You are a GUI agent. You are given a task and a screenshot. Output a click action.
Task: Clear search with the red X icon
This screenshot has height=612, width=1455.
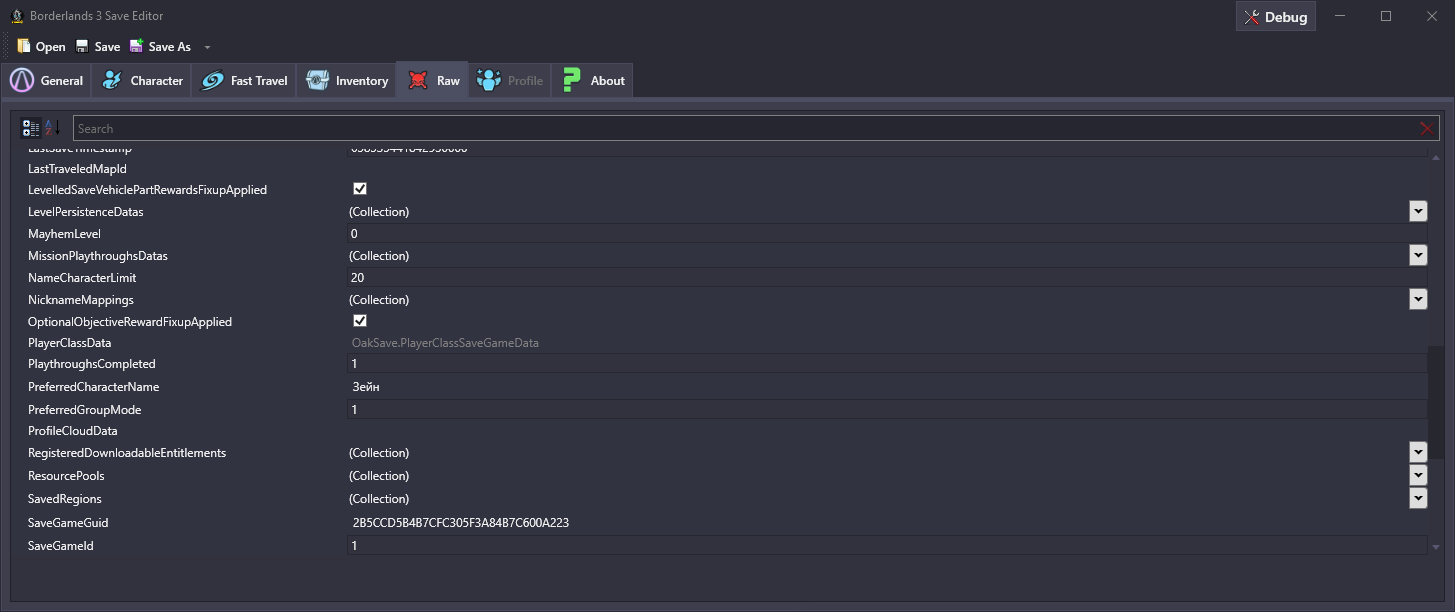[x=1426, y=128]
